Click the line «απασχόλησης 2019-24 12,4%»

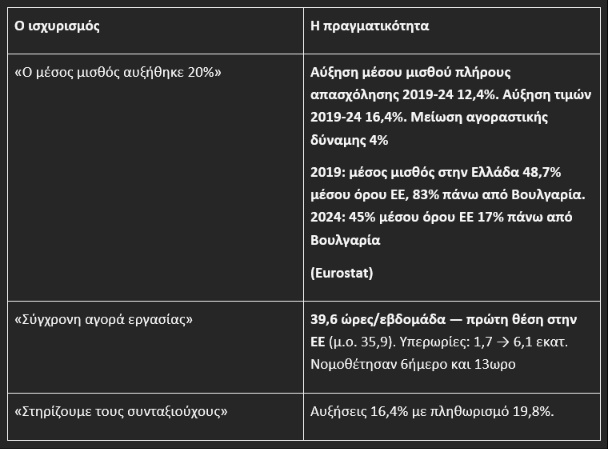tap(404, 95)
